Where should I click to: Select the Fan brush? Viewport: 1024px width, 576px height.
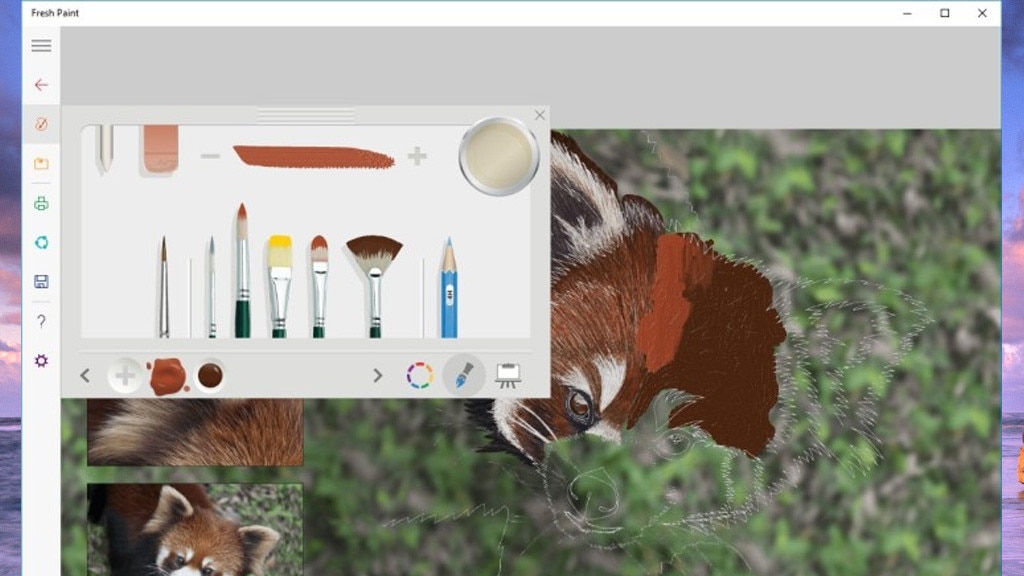click(373, 270)
